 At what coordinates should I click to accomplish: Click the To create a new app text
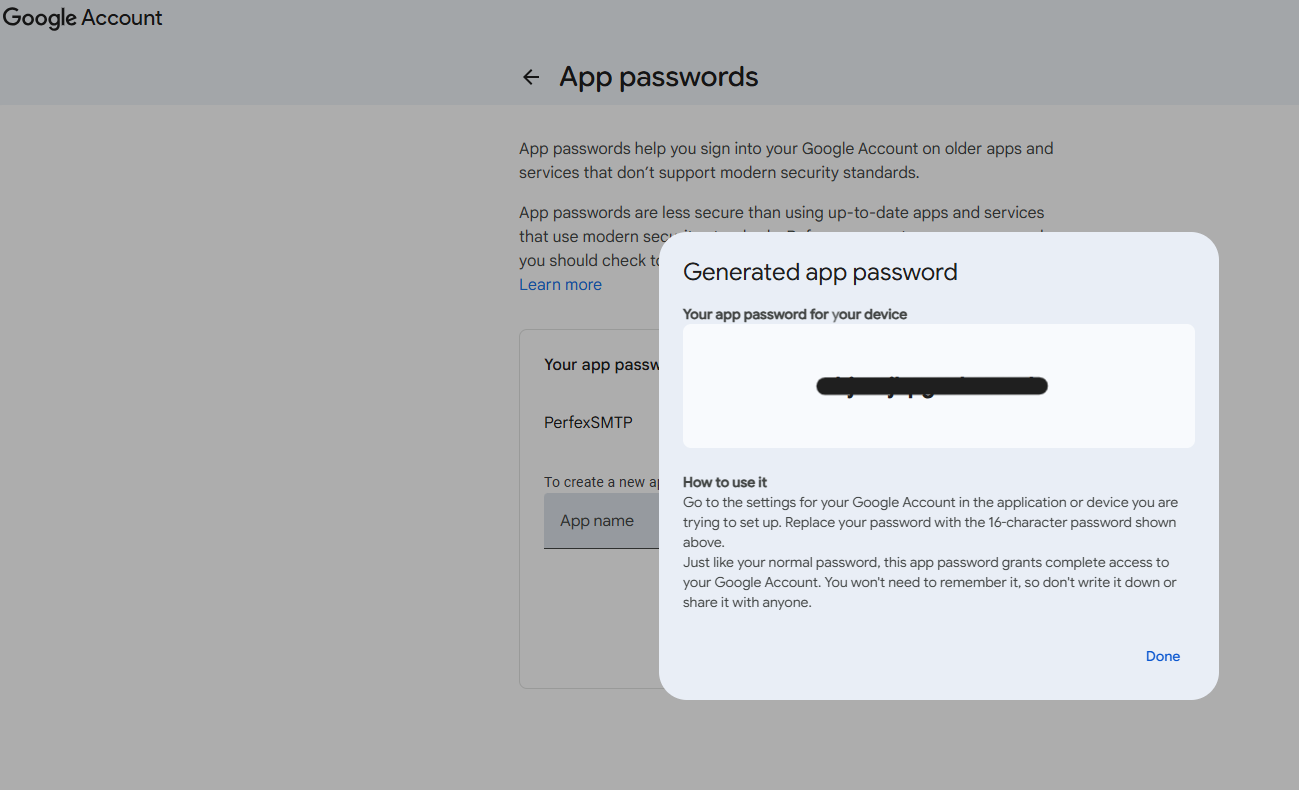pos(600,482)
